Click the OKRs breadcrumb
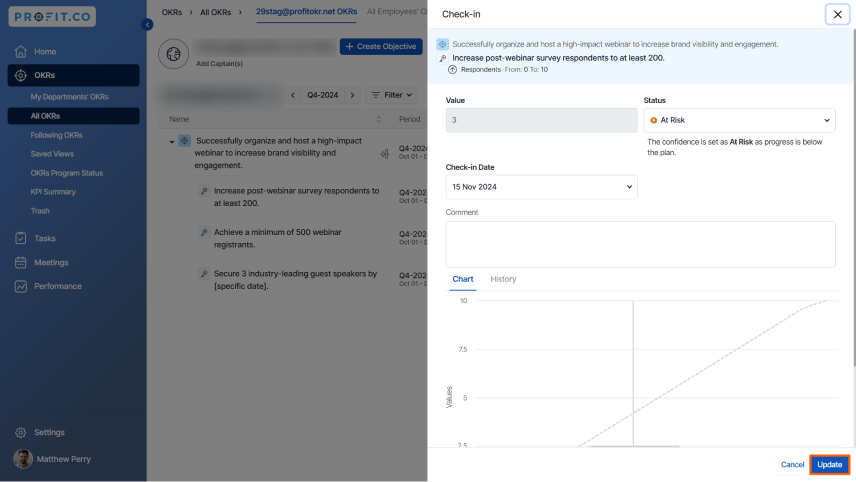This screenshot has width=856, height=482. [171, 12]
